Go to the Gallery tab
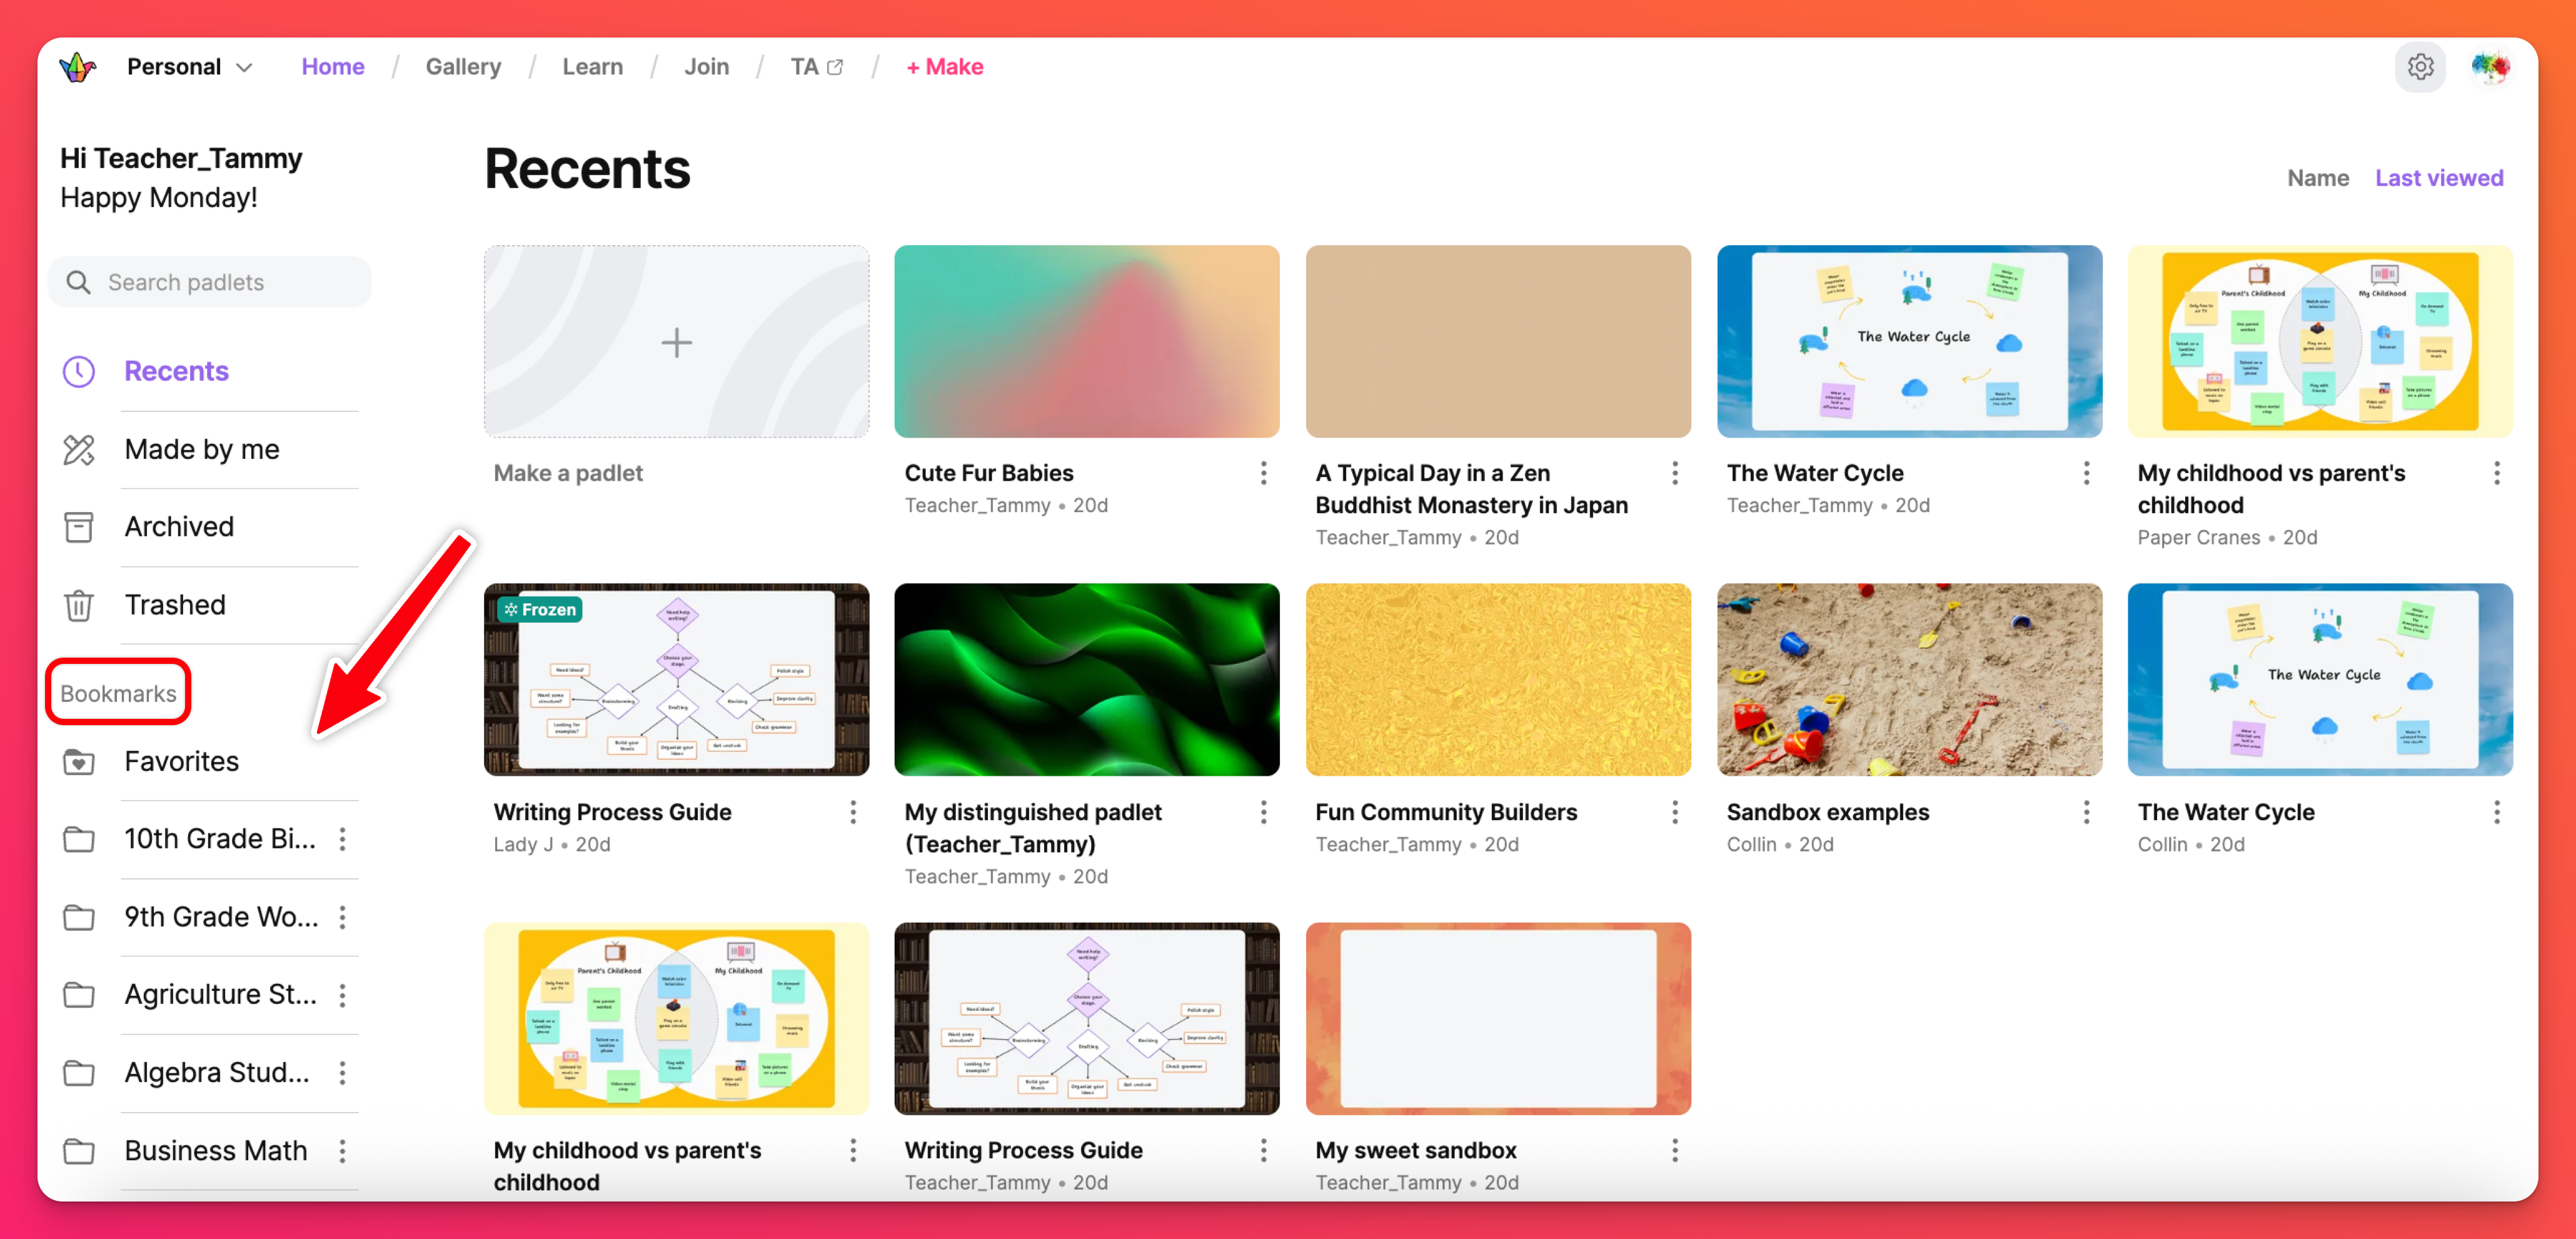 (463, 67)
